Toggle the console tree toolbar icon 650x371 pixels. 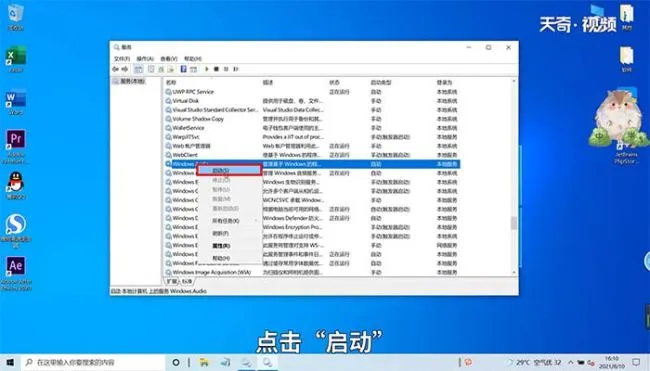[x=138, y=69]
